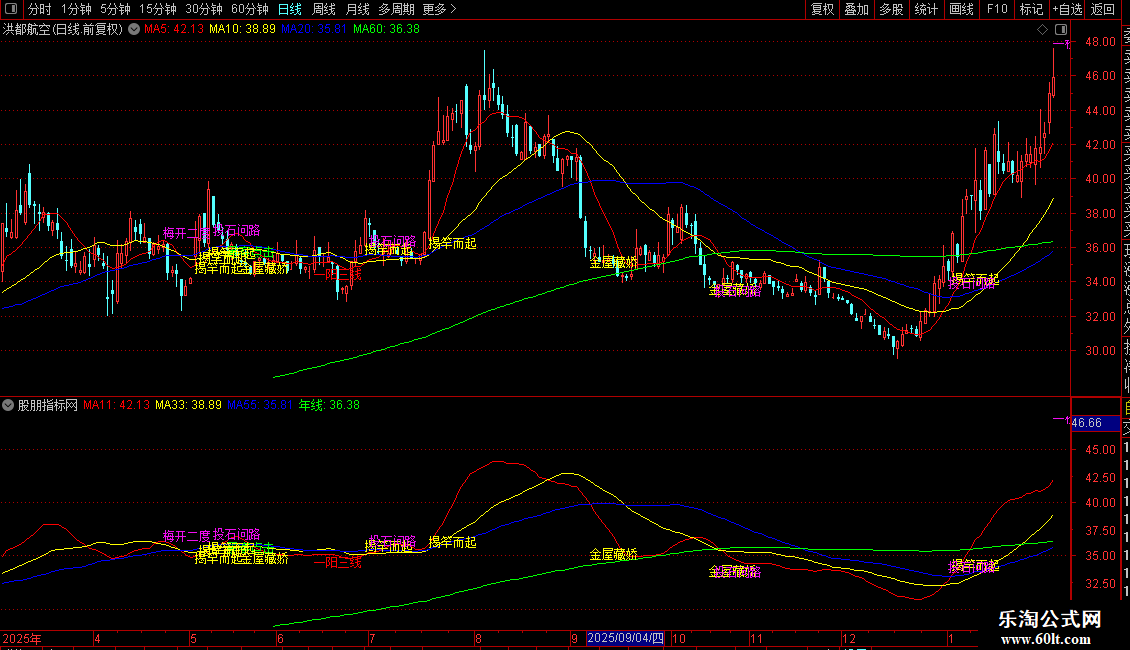Image resolution: width=1130 pixels, height=650 pixels.
Task: Expand the 更多 period options
Action: (x=439, y=9)
